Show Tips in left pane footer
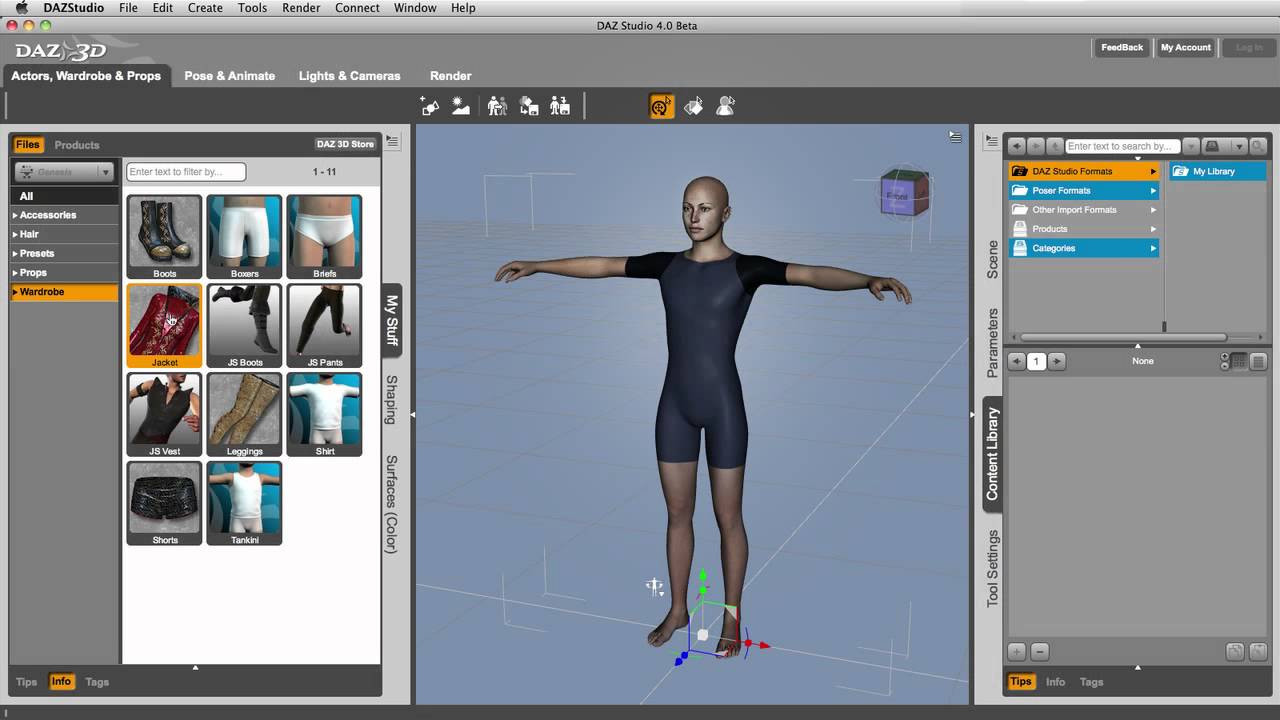Screen dimensions: 1280x720 point(27,682)
